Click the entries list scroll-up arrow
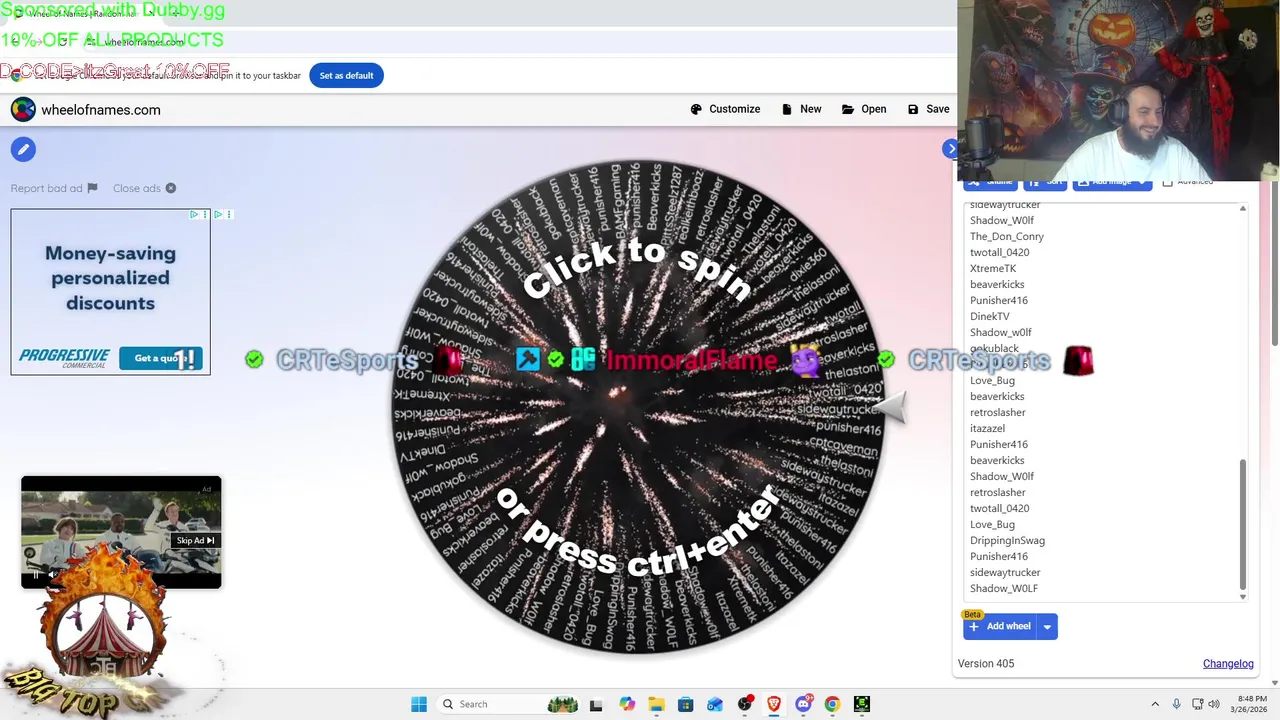Screen dimensions: 1280x720 coord(1243,208)
